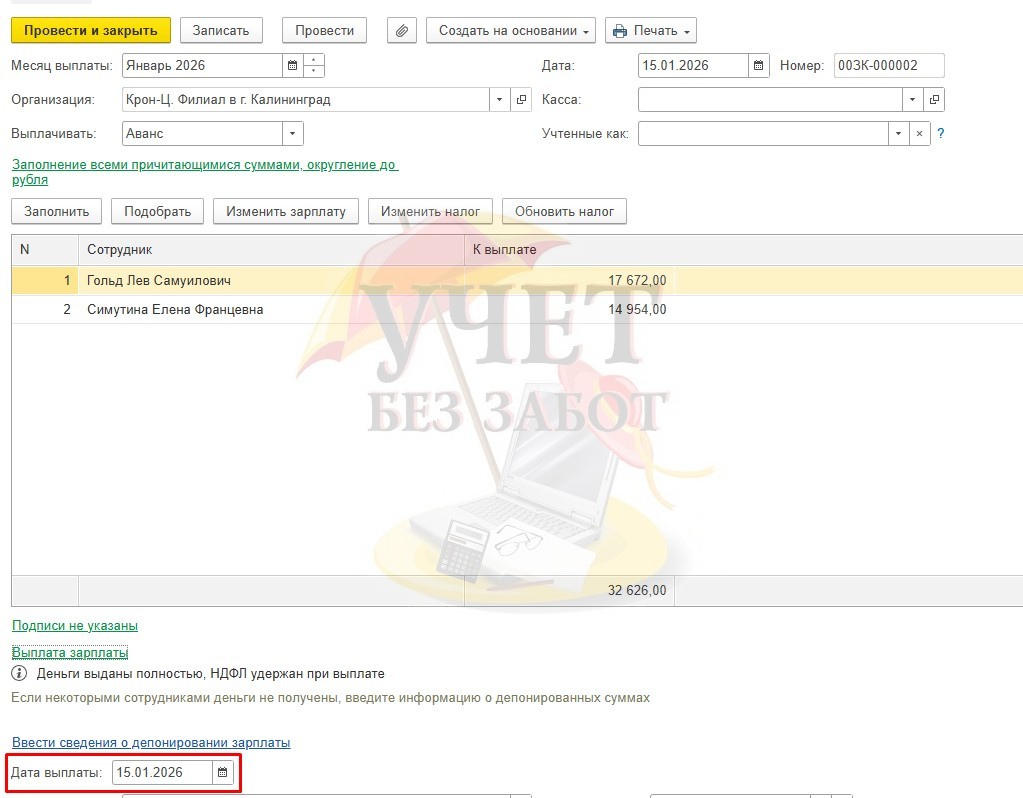Image resolution: width=1023 pixels, height=798 pixels.
Task: Click Ввести сведения о депонировании зарплаты link
Action: click(151, 743)
